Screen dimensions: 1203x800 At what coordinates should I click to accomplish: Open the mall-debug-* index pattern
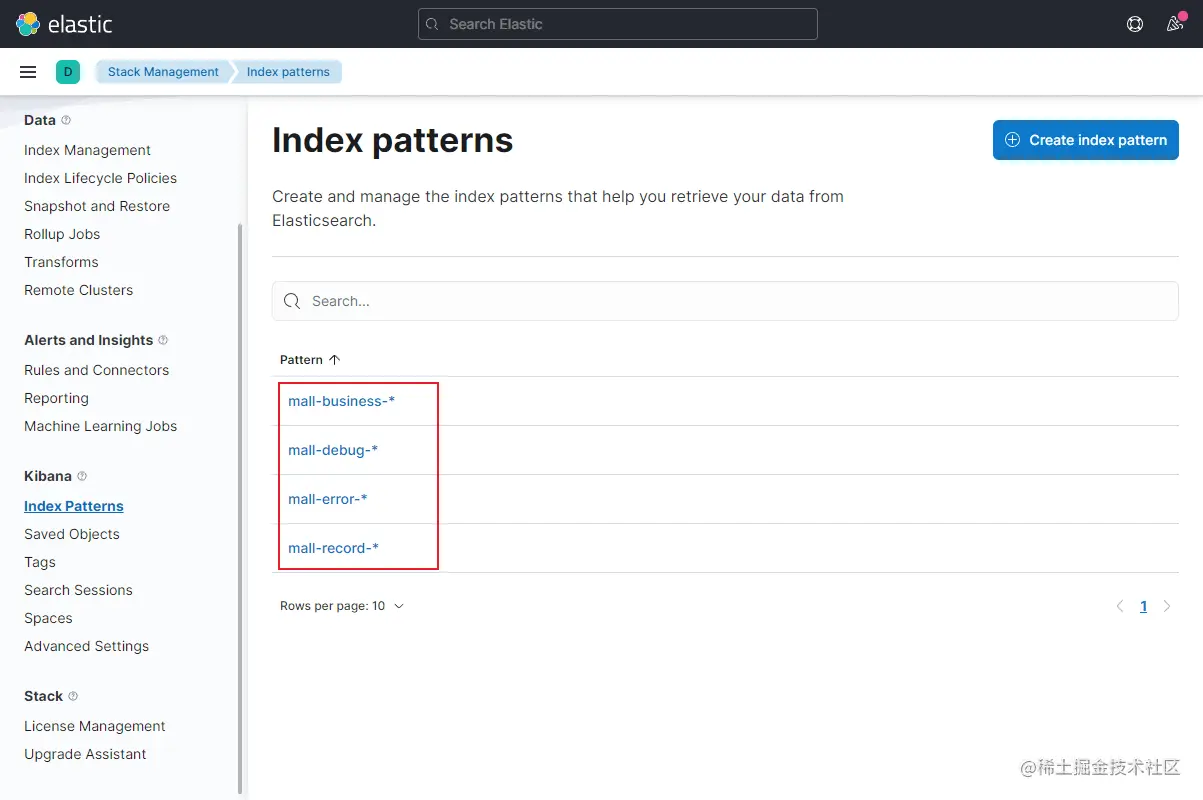pyautogui.click(x=333, y=450)
